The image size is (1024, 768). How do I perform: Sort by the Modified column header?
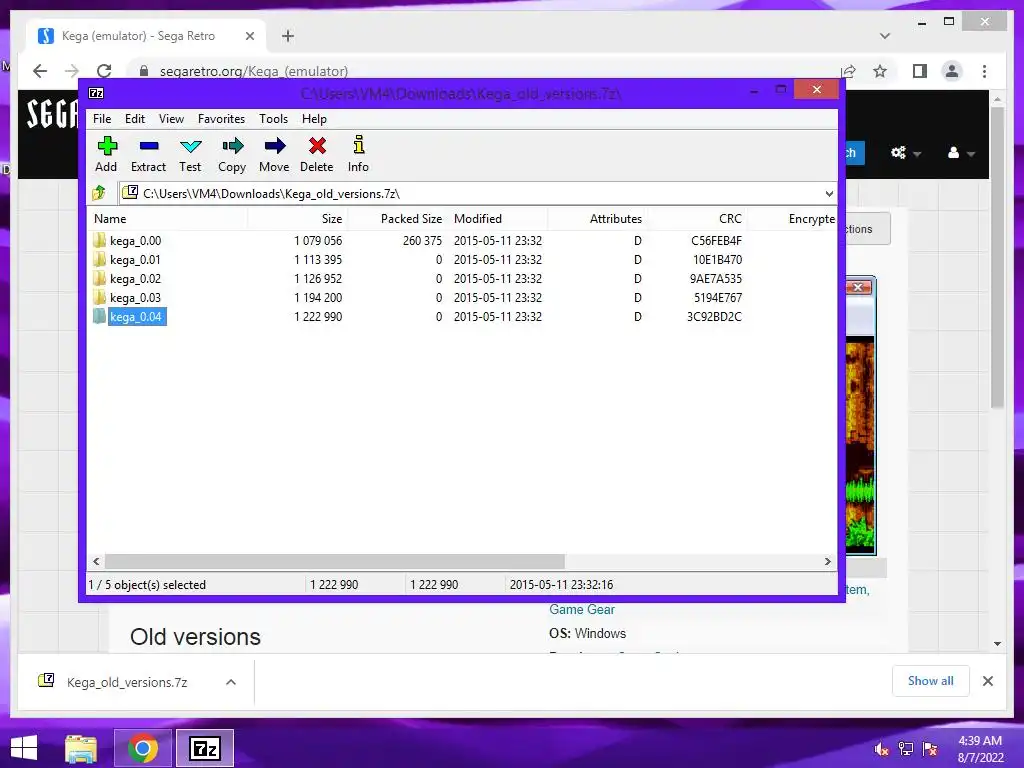pyautogui.click(x=498, y=219)
